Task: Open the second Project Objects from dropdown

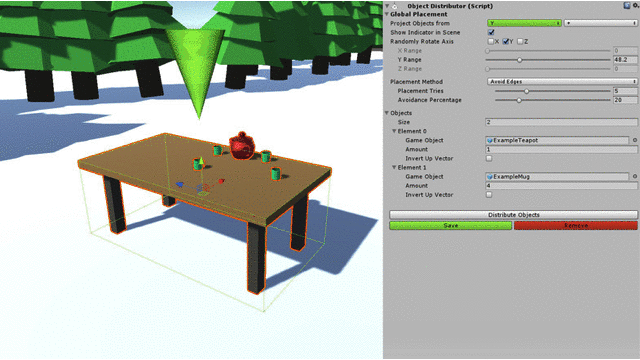Action: [x=600, y=23]
